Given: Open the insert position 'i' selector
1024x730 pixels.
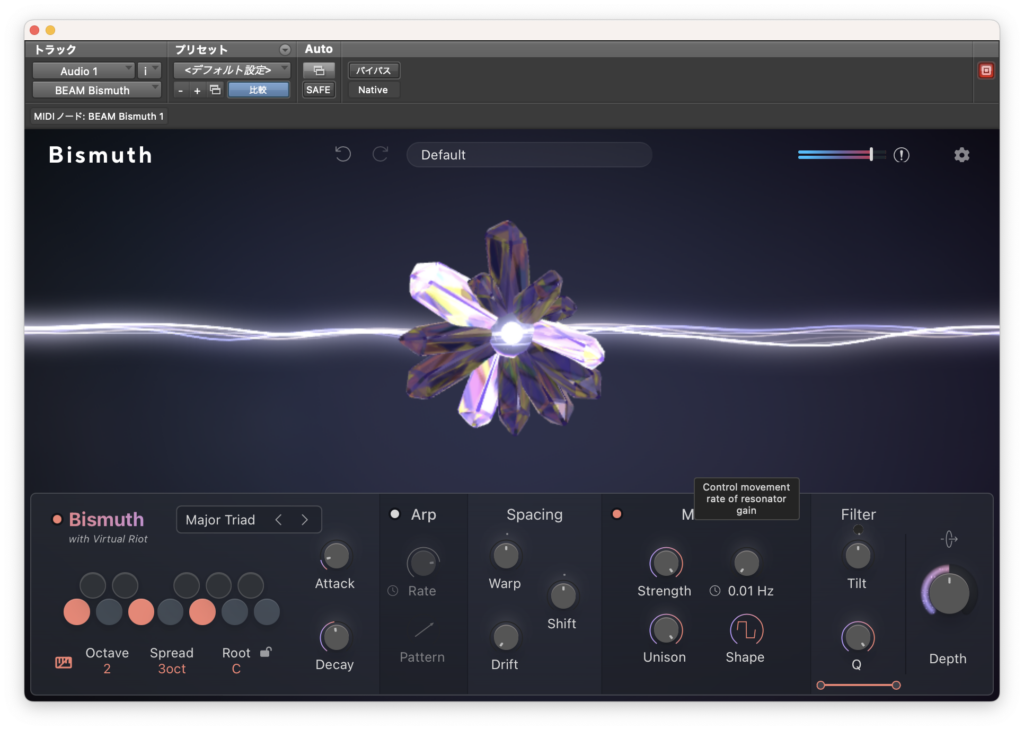Looking at the screenshot, I should pyautogui.click(x=149, y=71).
